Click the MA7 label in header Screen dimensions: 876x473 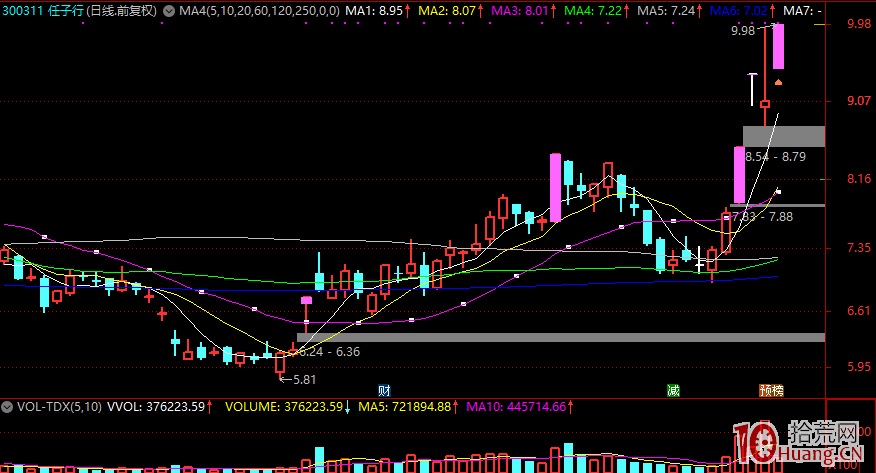tap(802, 11)
